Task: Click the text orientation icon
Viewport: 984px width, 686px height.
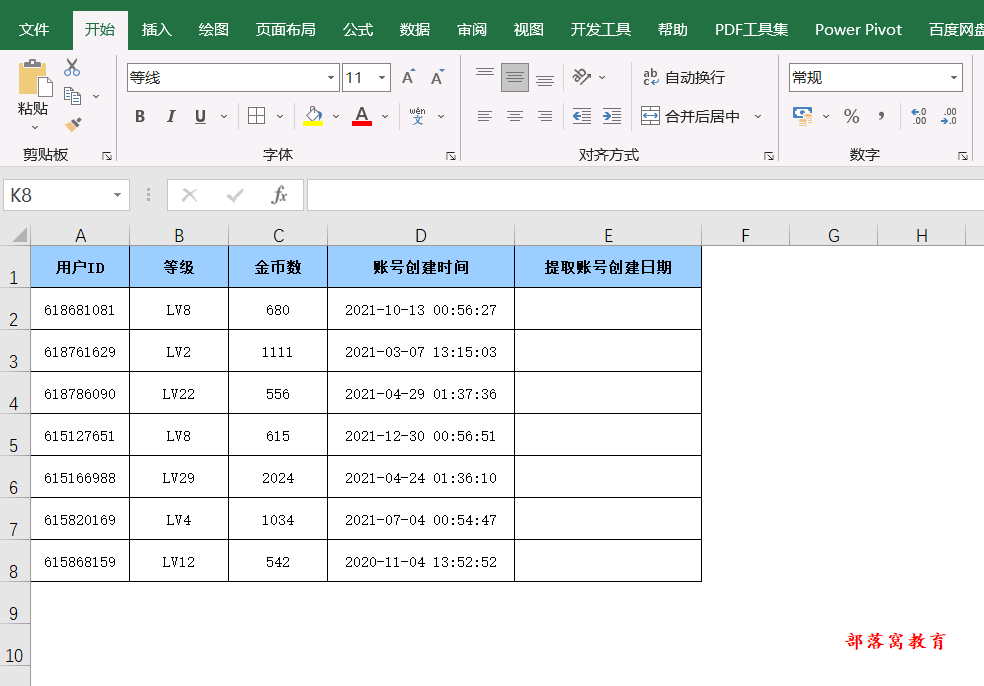Action: (582, 77)
